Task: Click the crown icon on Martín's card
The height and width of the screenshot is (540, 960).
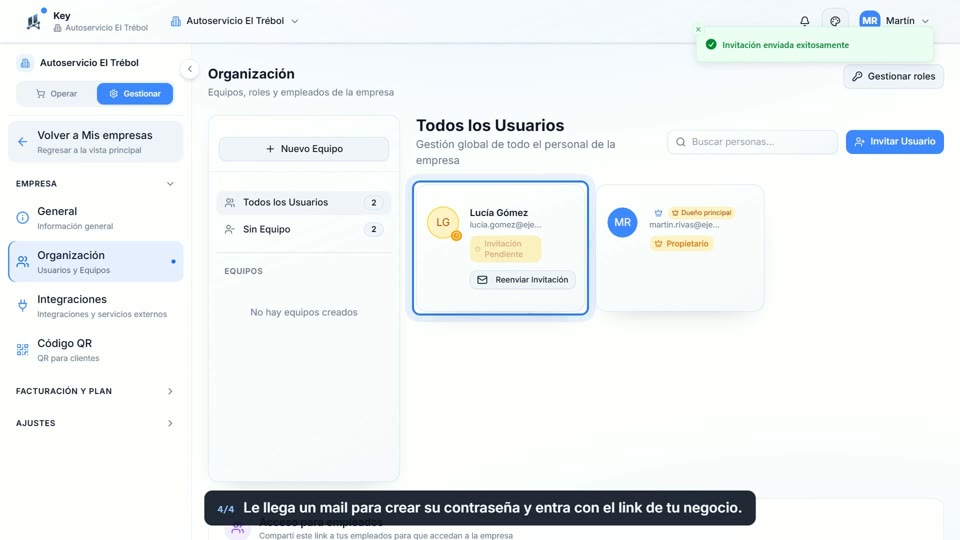Action: pos(658,213)
